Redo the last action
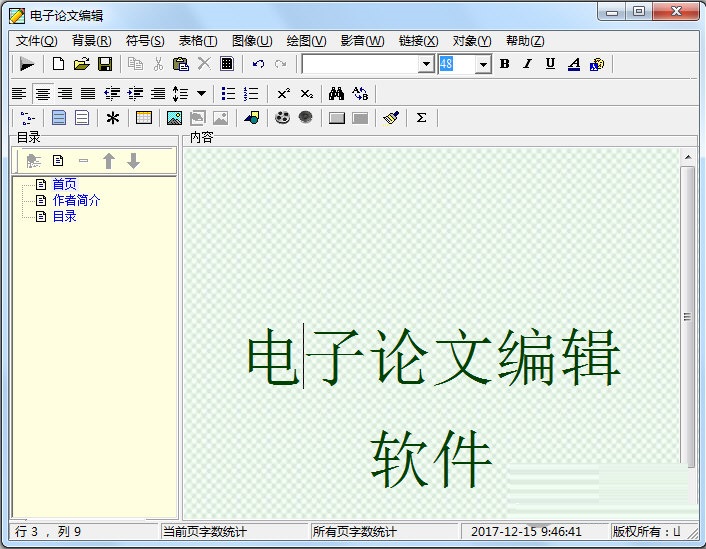The width and height of the screenshot is (706, 549). 281,64
